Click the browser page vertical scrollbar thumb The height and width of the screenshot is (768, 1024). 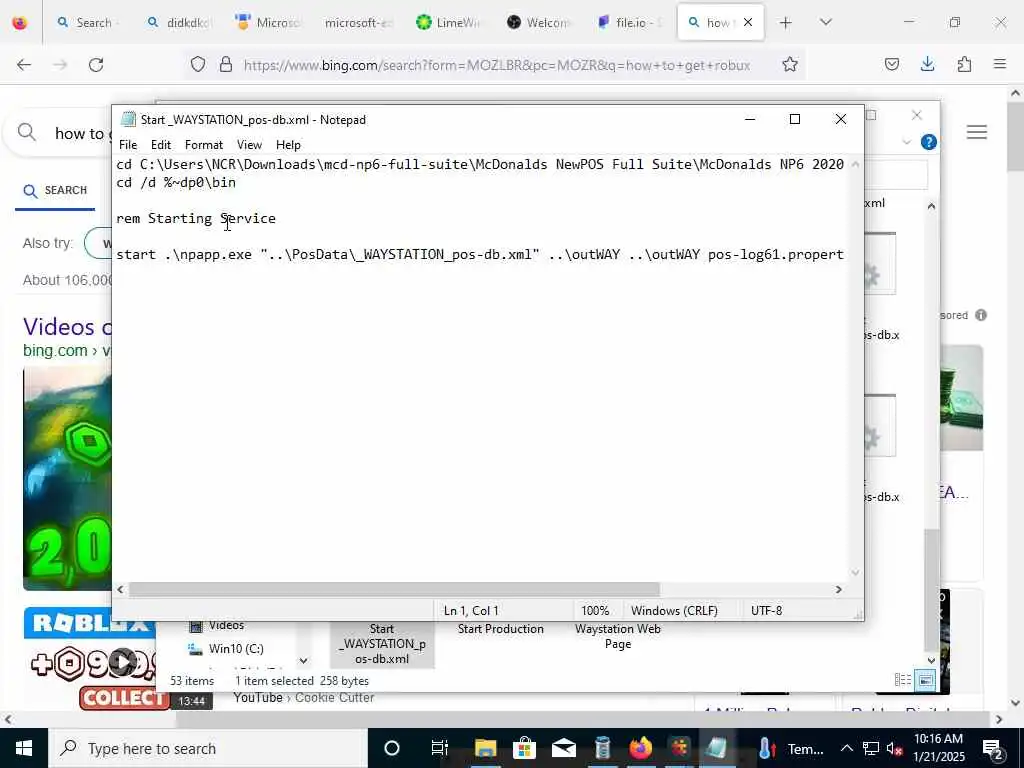pos(1015,136)
